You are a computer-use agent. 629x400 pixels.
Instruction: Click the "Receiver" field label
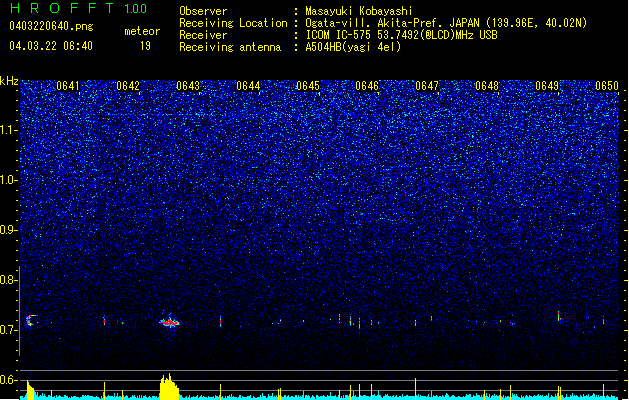[203, 35]
